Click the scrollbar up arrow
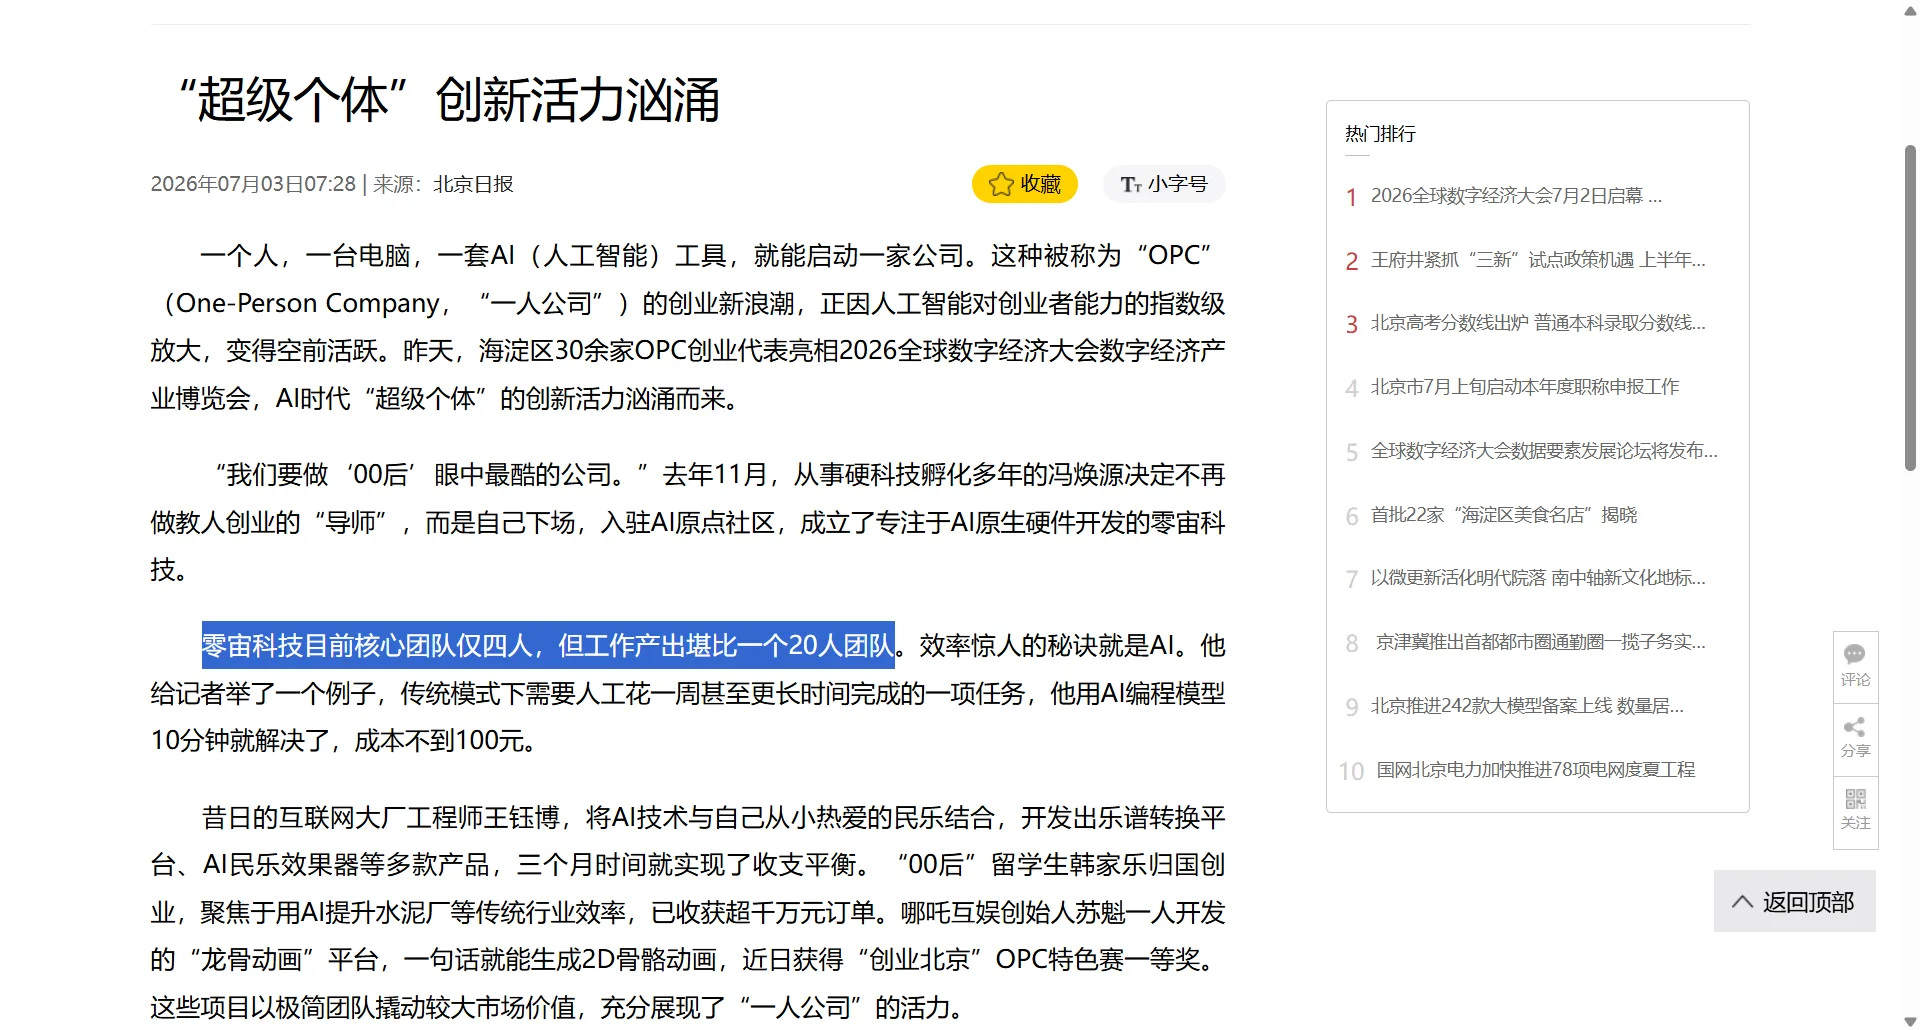The width and height of the screenshot is (1920, 1030). coord(1910,10)
